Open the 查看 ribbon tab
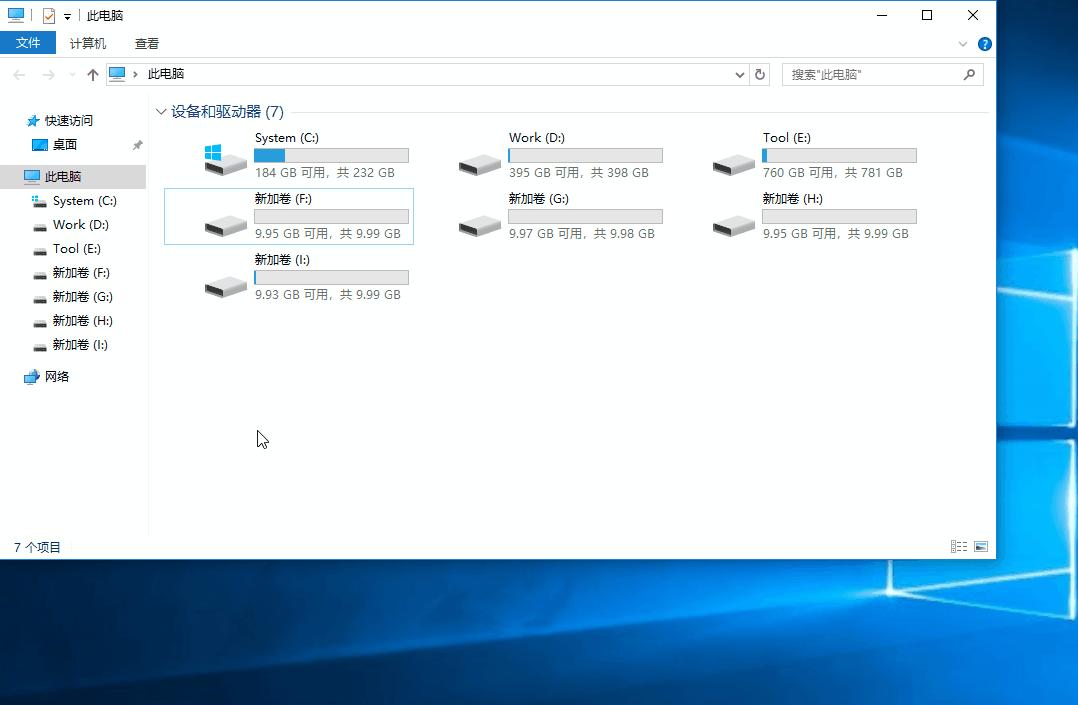The height and width of the screenshot is (705, 1078). 146,43
